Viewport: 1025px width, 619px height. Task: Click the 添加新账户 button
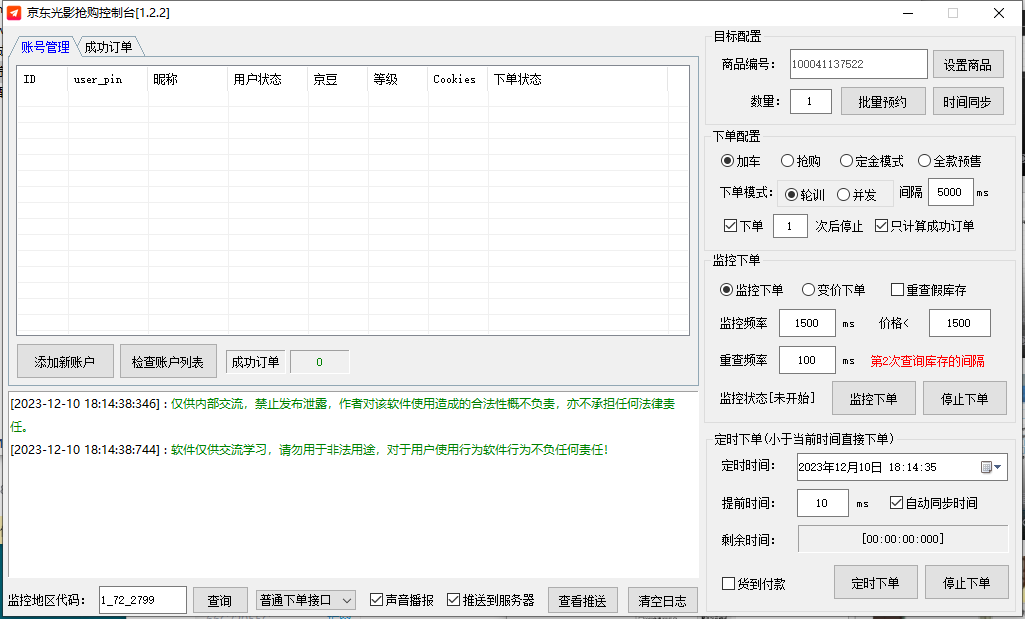point(65,362)
